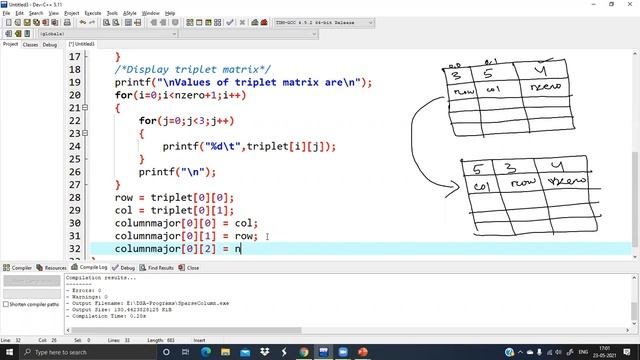
Task: Open the Compiler bottom panel tab
Action: (18, 268)
